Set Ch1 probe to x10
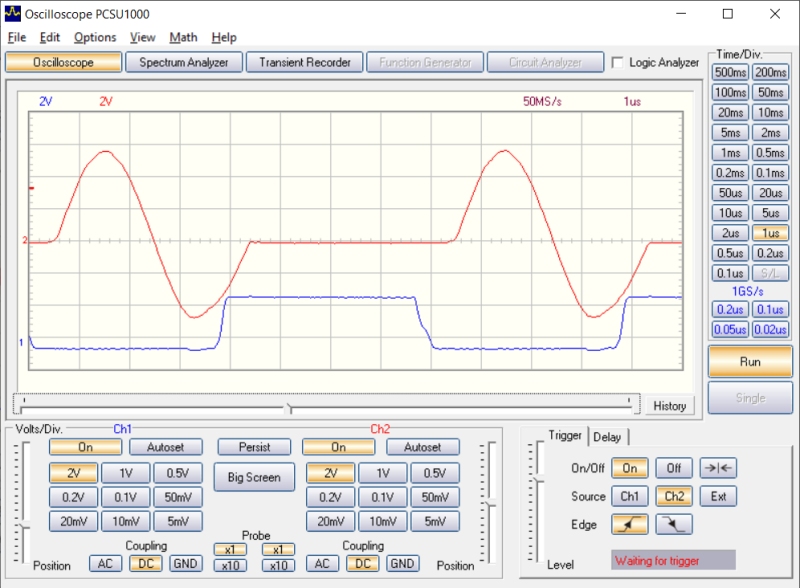The width and height of the screenshot is (800, 588). (230, 566)
